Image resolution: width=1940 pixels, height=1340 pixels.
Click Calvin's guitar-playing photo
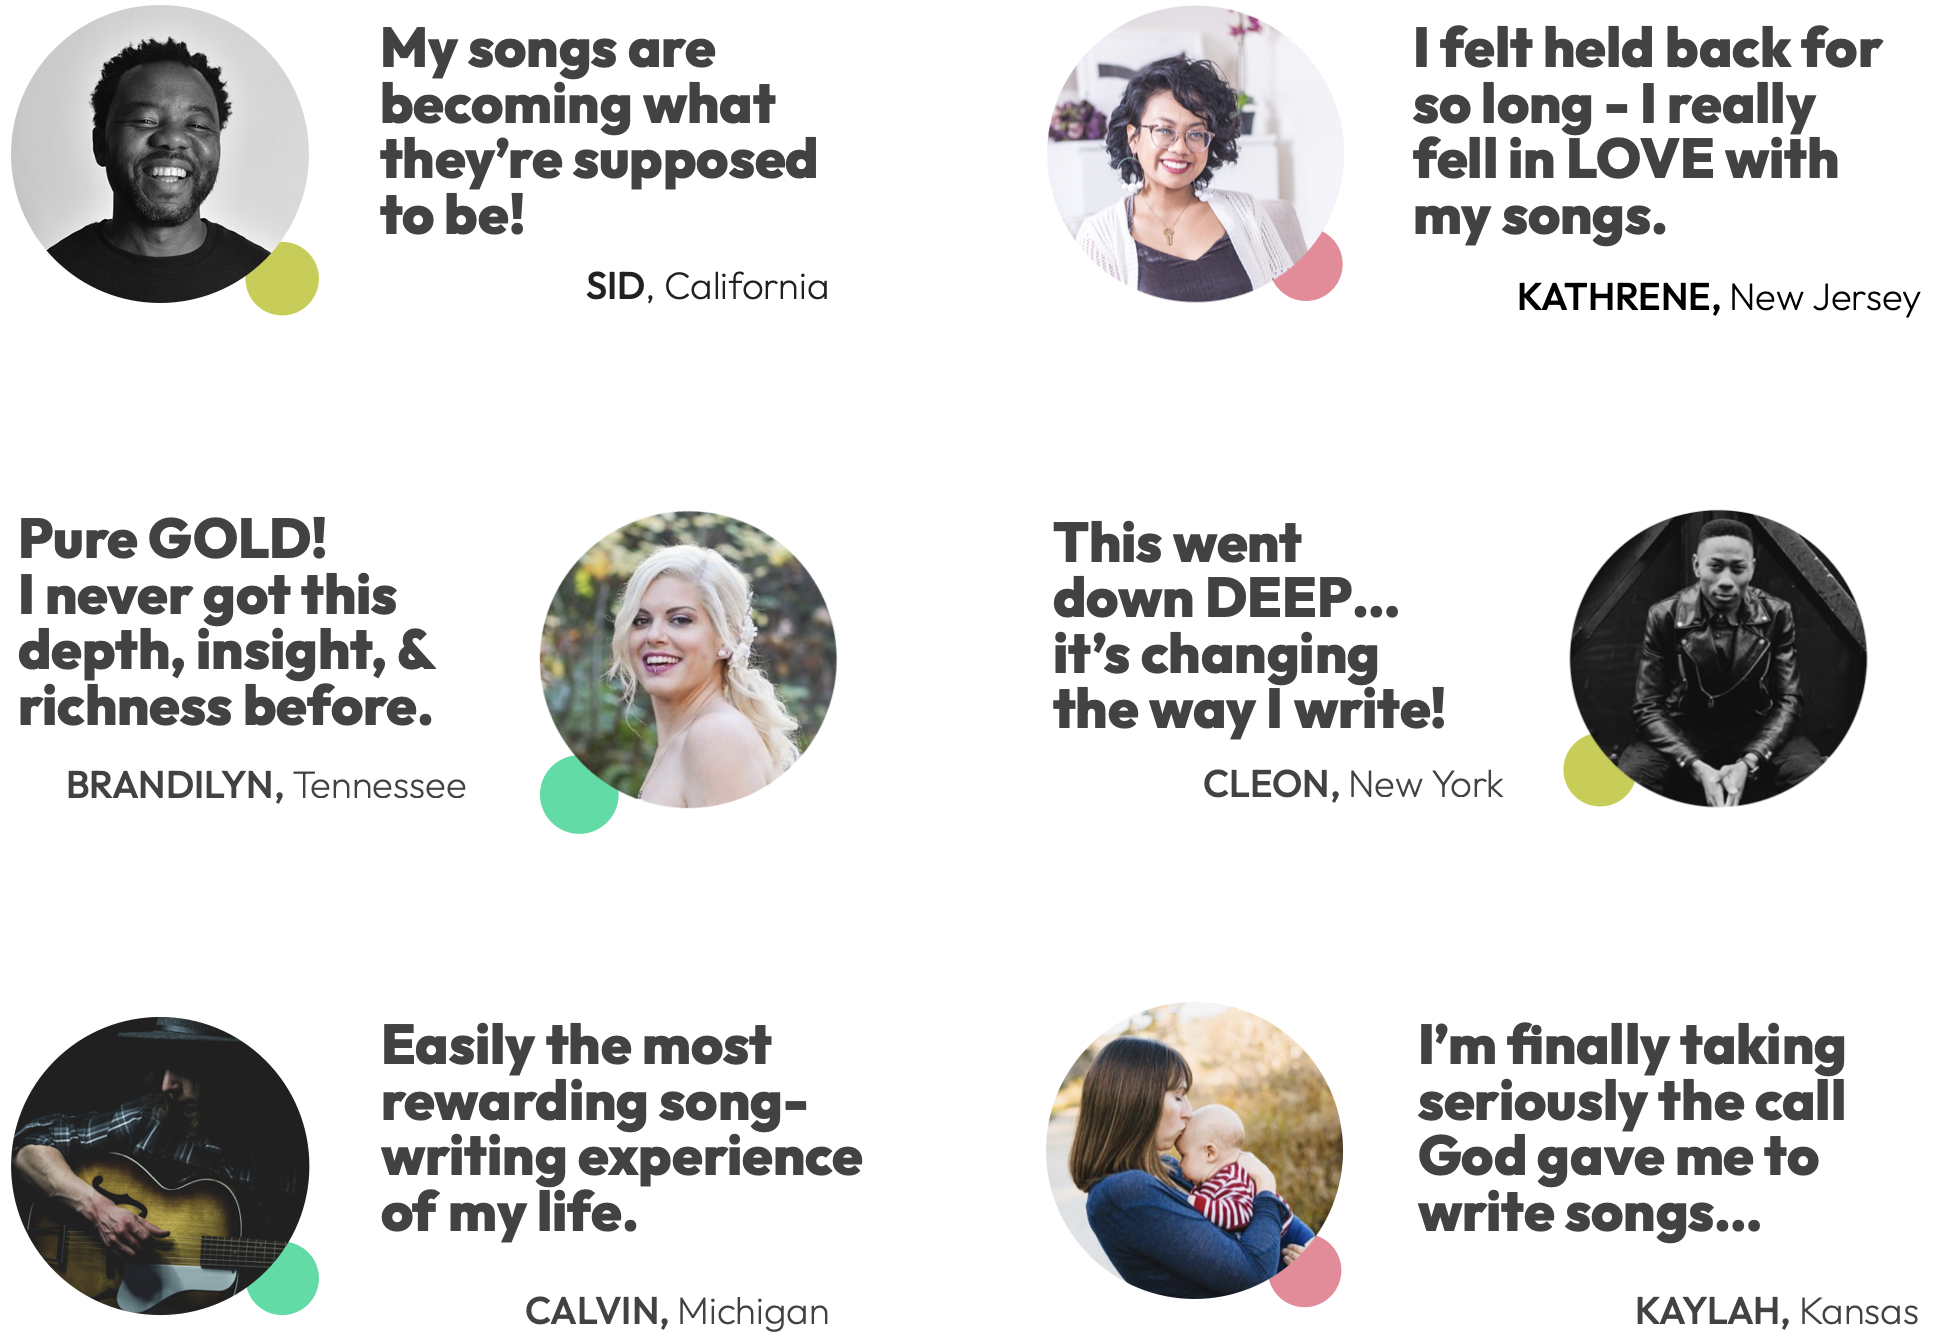click(160, 1165)
